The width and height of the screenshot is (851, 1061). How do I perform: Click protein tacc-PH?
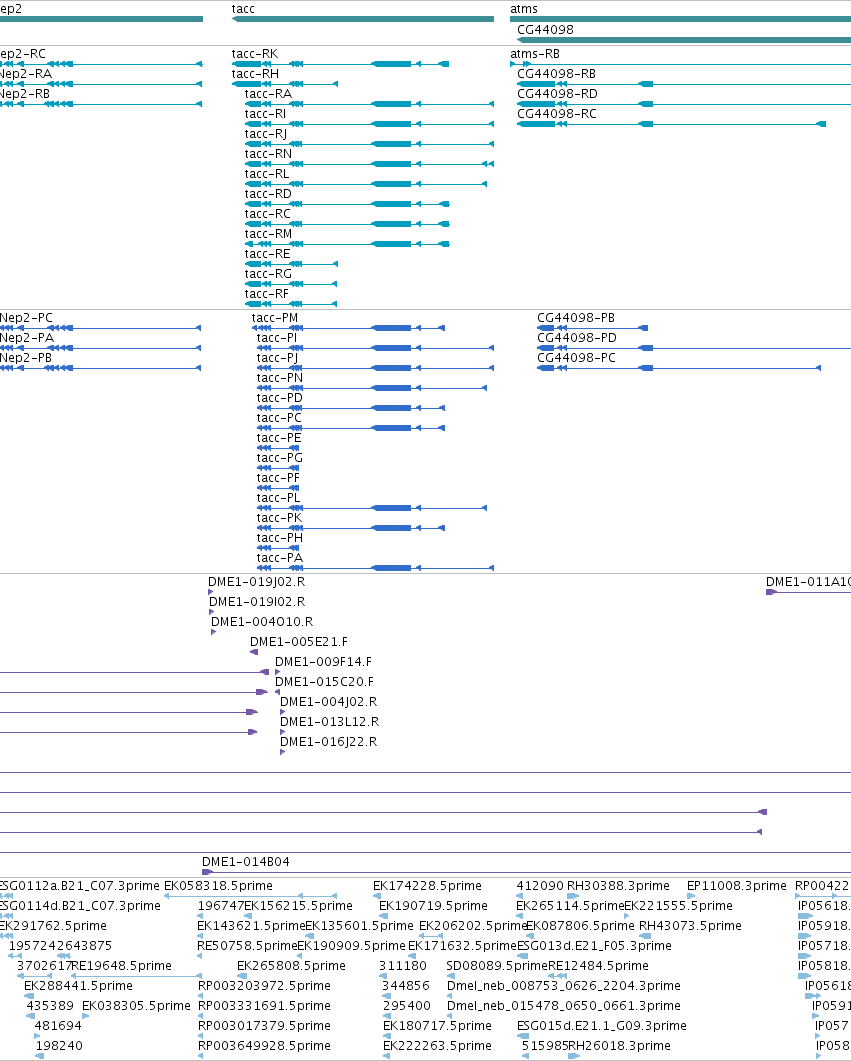pyautogui.click(x=279, y=547)
